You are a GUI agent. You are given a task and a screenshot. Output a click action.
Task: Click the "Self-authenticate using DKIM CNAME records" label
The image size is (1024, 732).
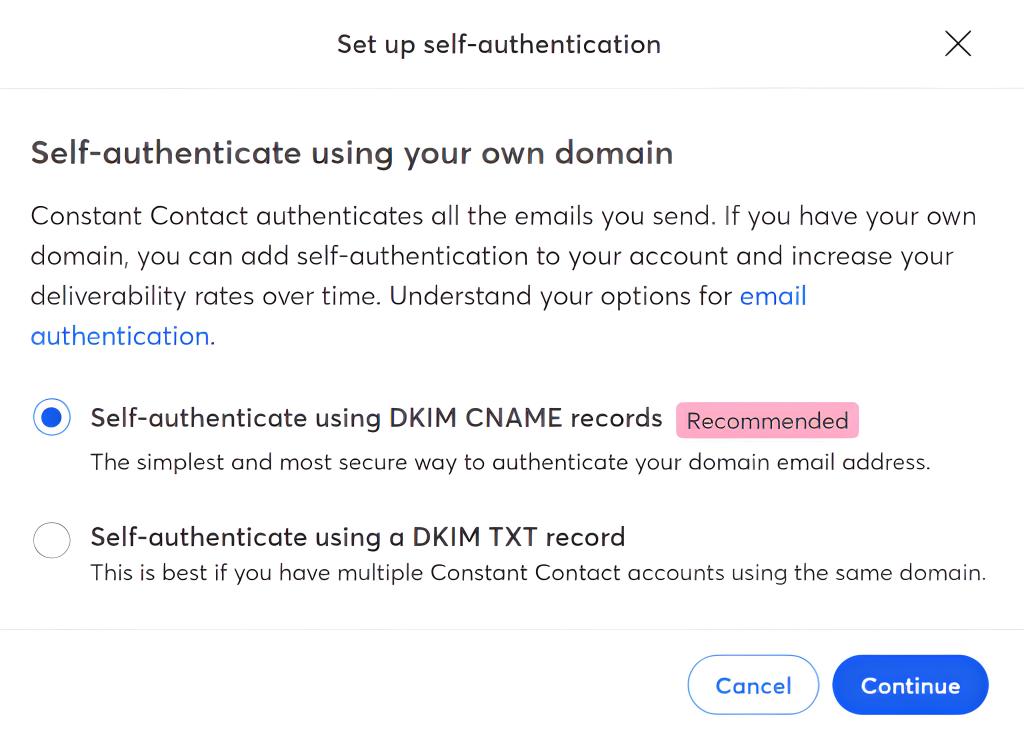[x=376, y=418]
